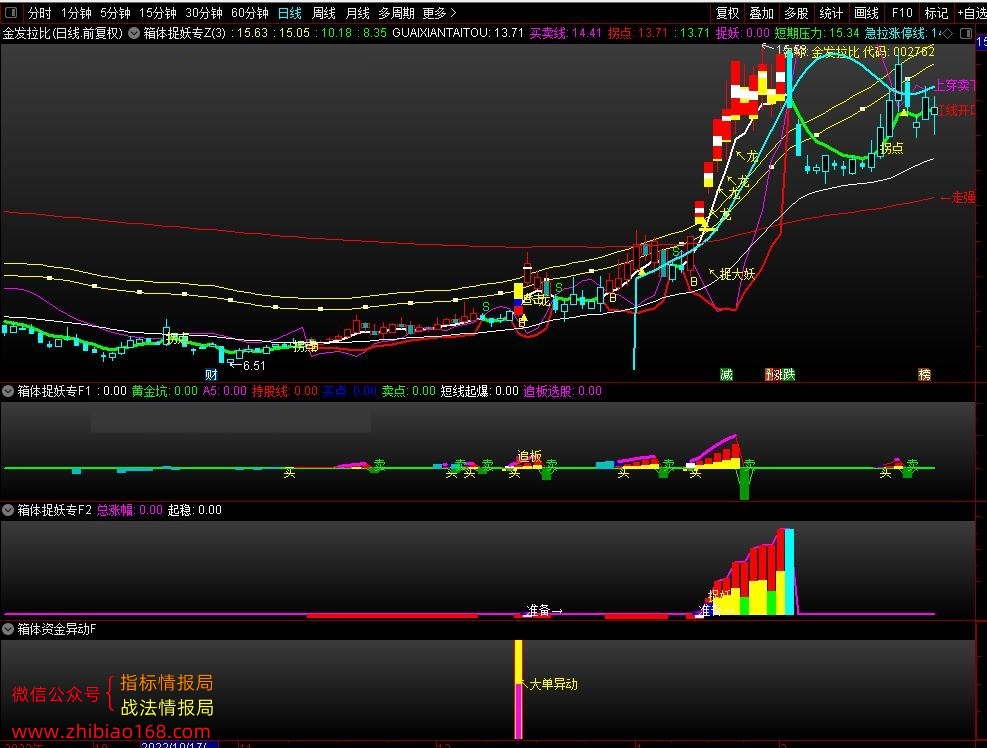The height and width of the screenshot is (748, 987).
Task: Click the yellow-magenta 大单异动 spike bar
Action: tap(519, 689)
